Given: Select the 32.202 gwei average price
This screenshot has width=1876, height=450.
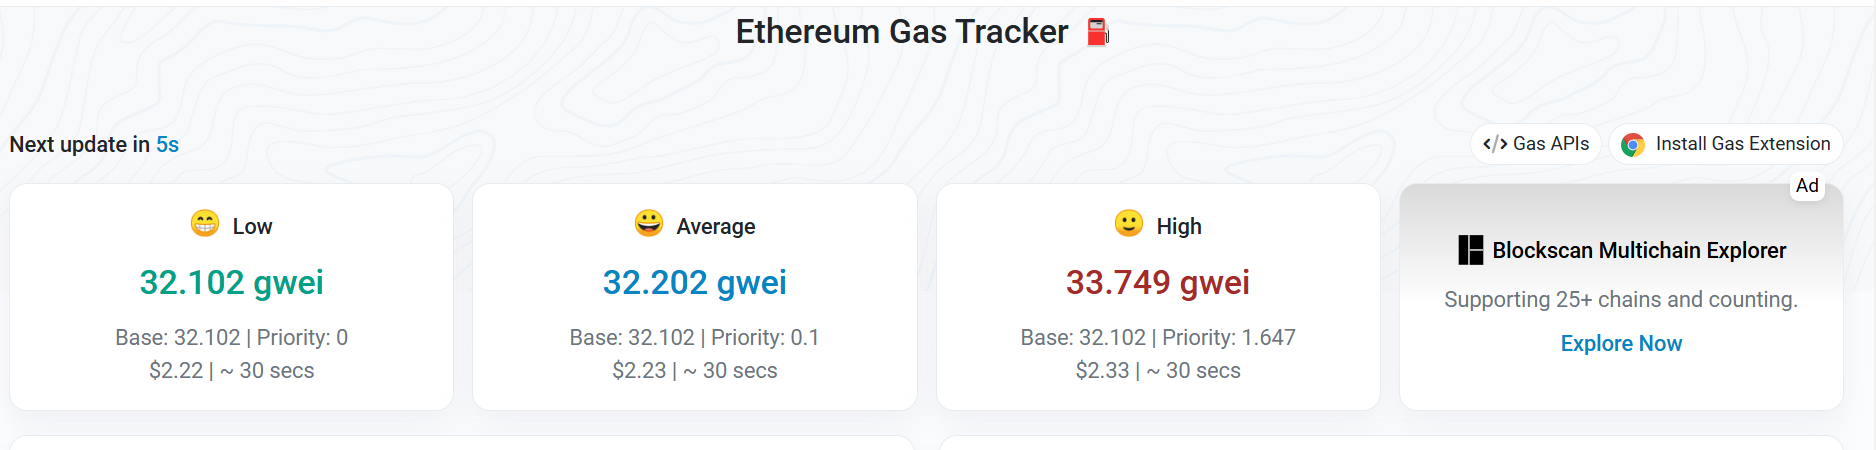Looking at the screenshot, I should point(695,282).
